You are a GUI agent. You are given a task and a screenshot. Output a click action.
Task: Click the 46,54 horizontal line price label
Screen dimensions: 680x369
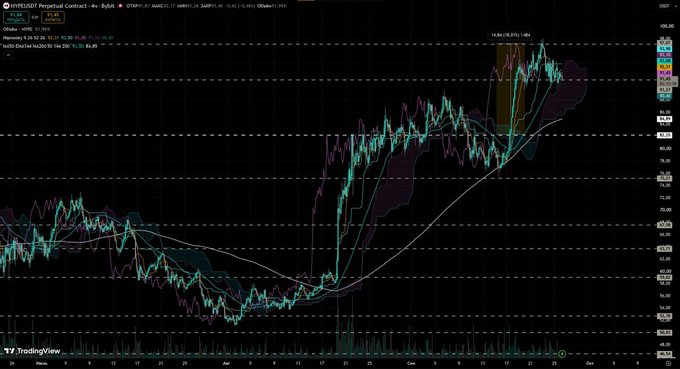click(x=665, y=354)
